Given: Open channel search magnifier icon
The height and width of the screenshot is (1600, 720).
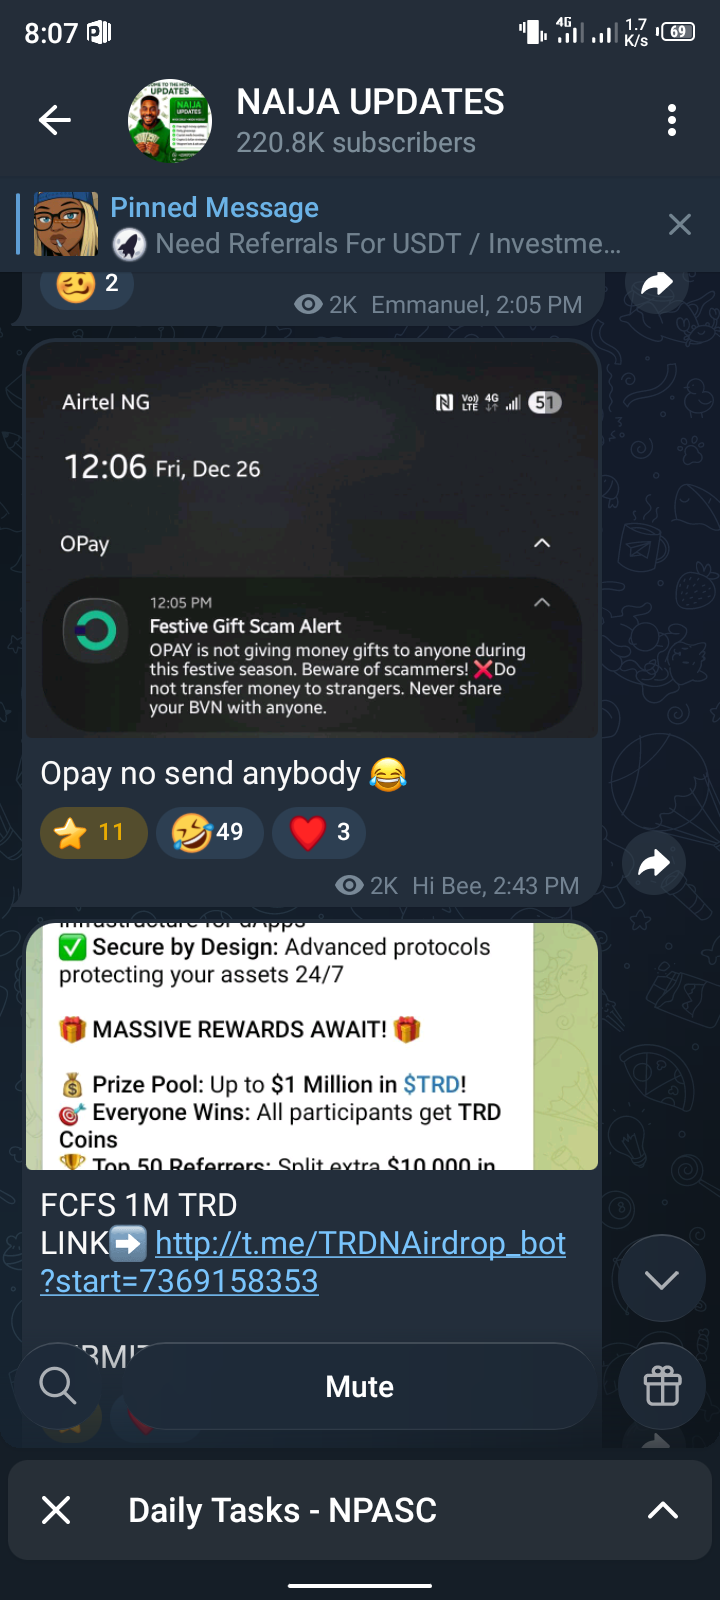Looking at the screenshot, I should (x=58, y=1386).
